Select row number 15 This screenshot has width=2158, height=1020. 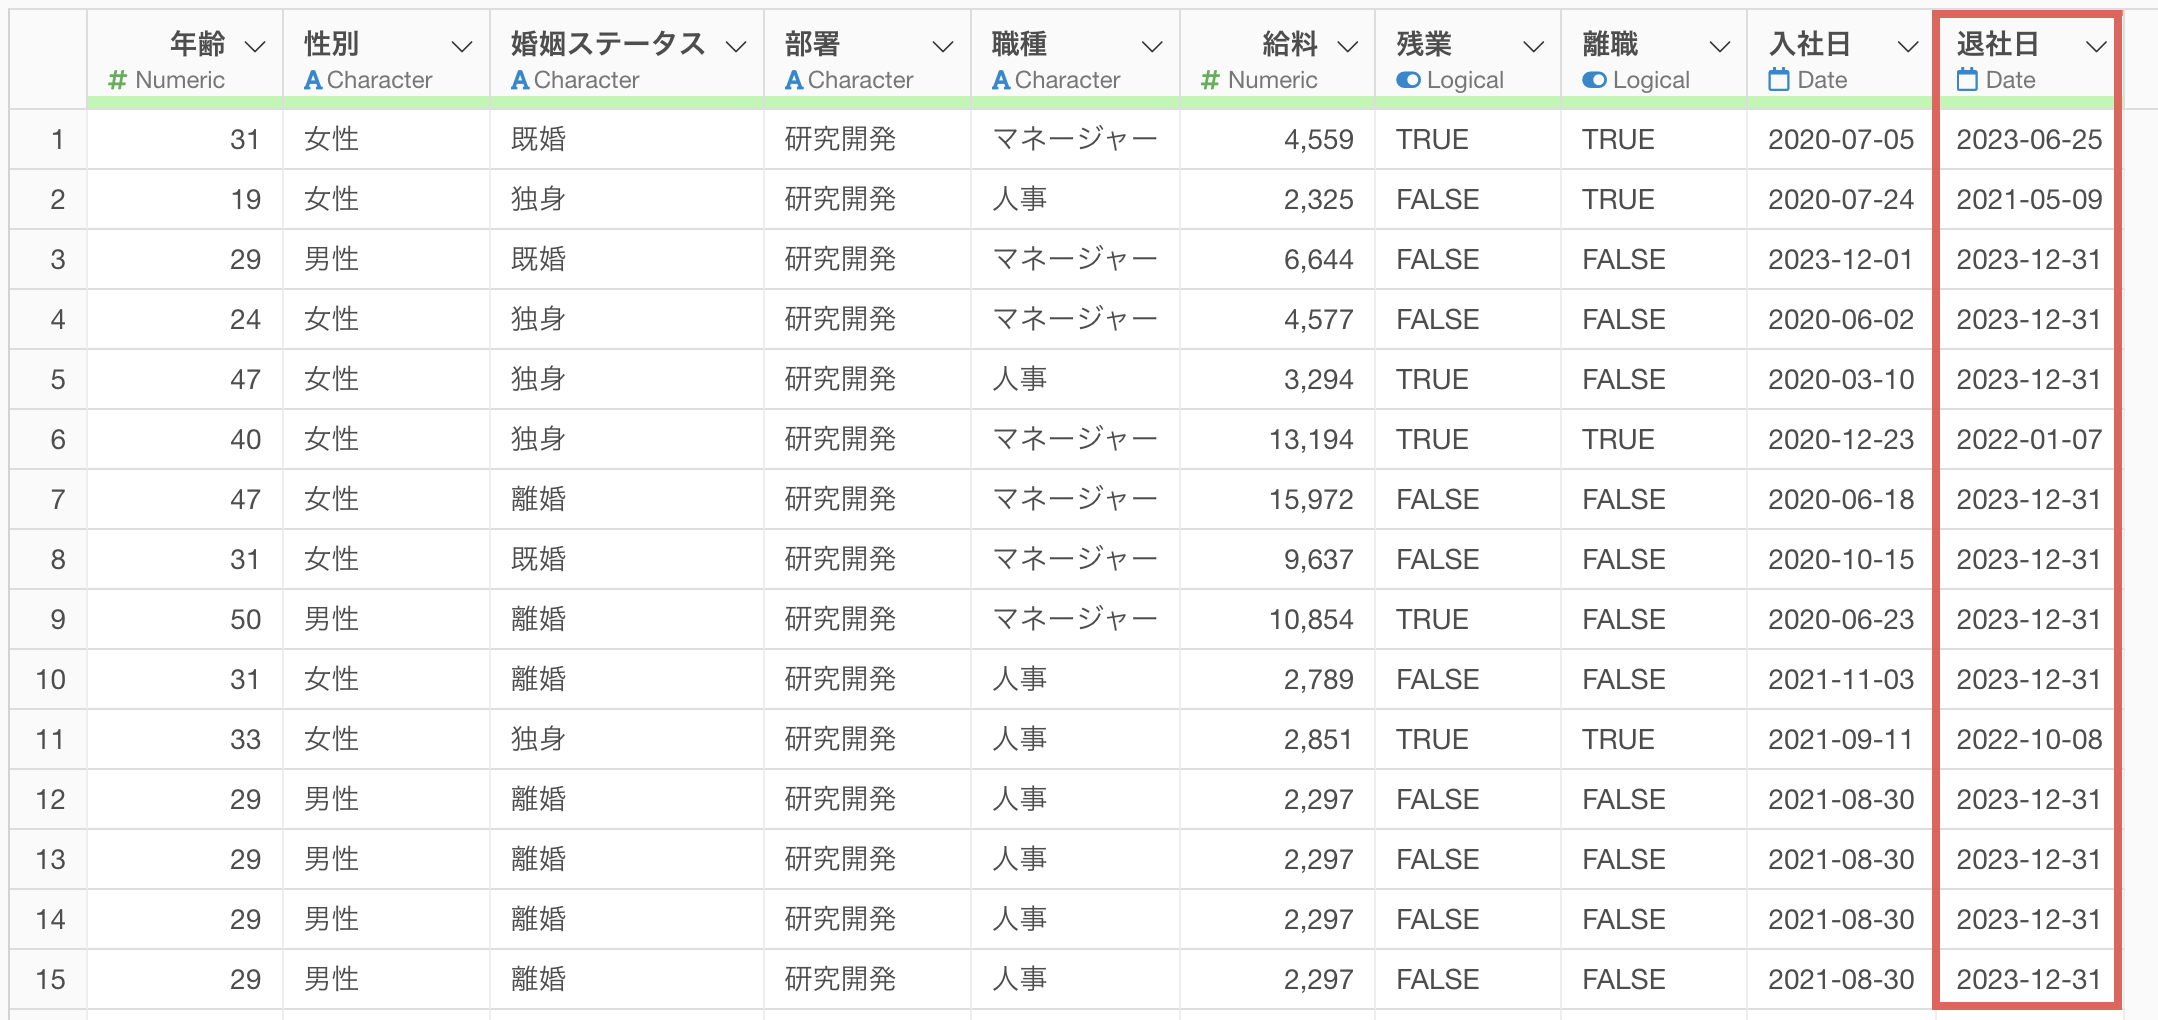tap(50, 980)
